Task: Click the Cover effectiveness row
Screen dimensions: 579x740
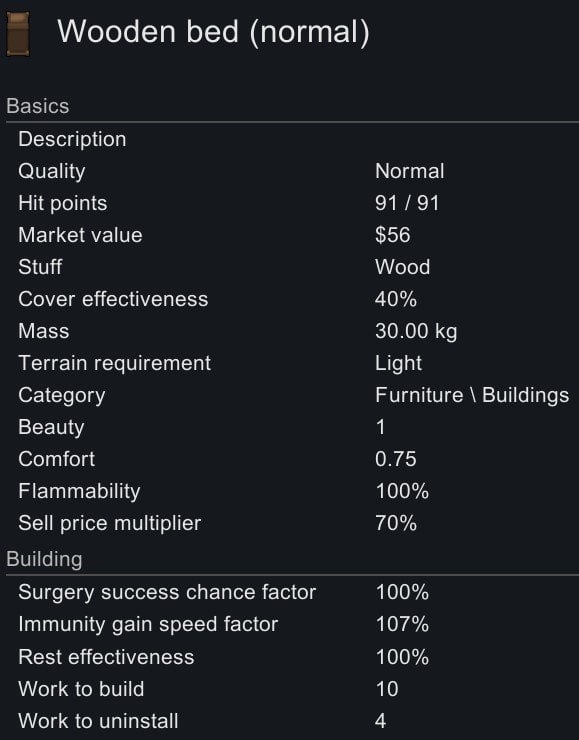Action: (293, 299)
